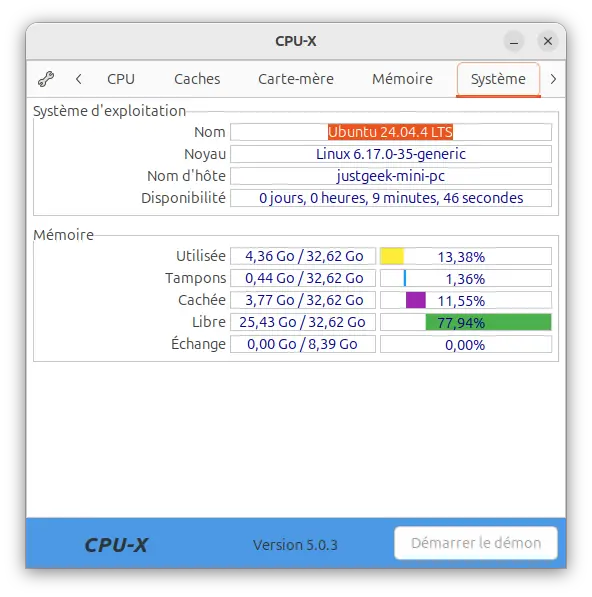Image resolution: width=592 pixels, height=597 pixels.
Task: Click the Cachée label
Action: click(x=202, y=300)
